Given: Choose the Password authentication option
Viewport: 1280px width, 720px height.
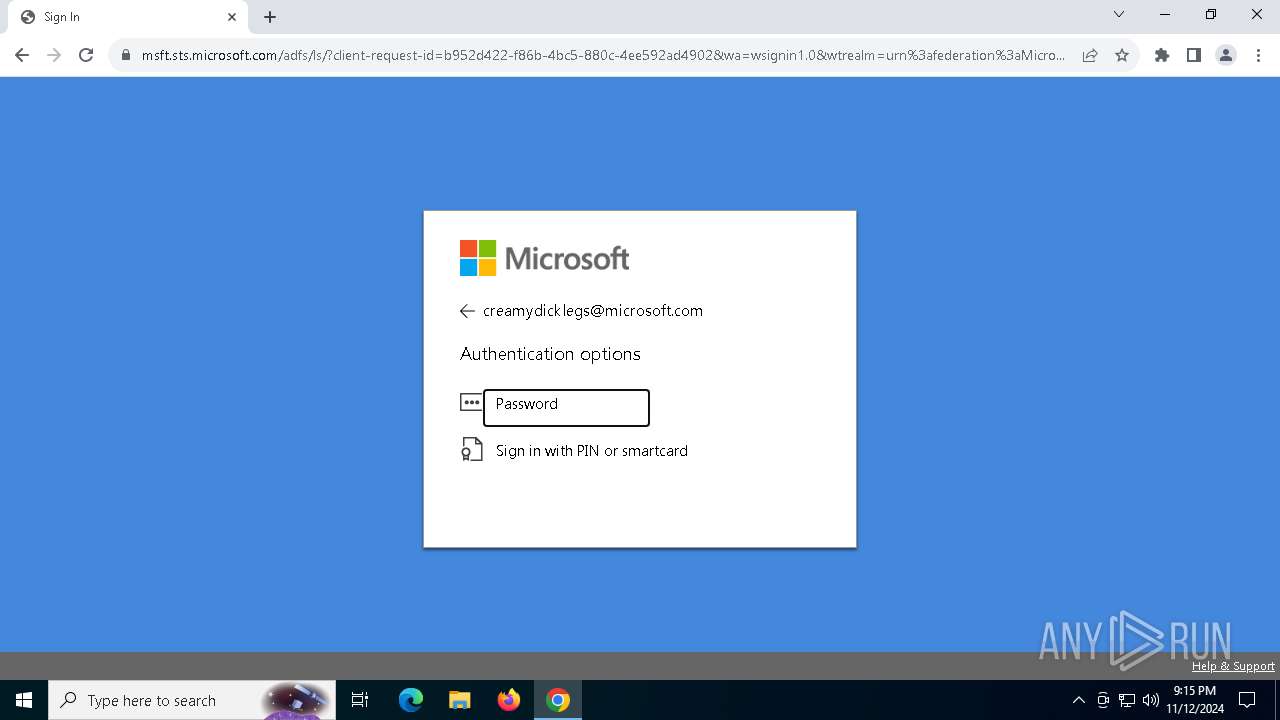Looking at the screenshot, I should click(566, 408).
